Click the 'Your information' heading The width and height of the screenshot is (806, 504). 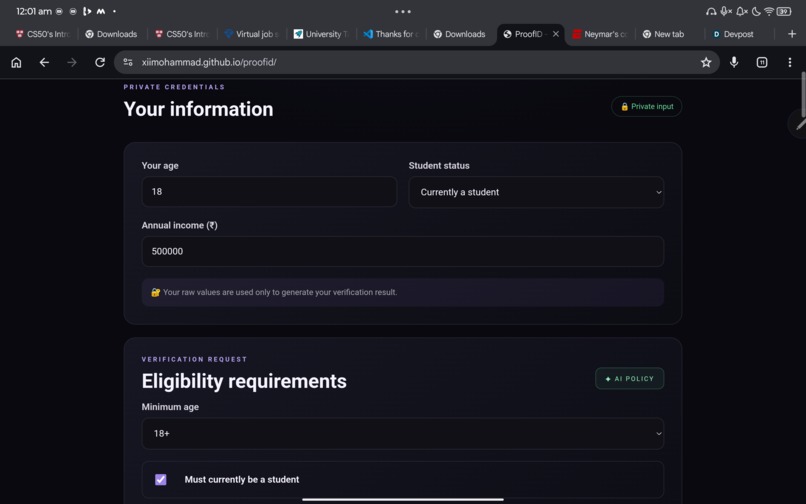[x=198, y=109]
